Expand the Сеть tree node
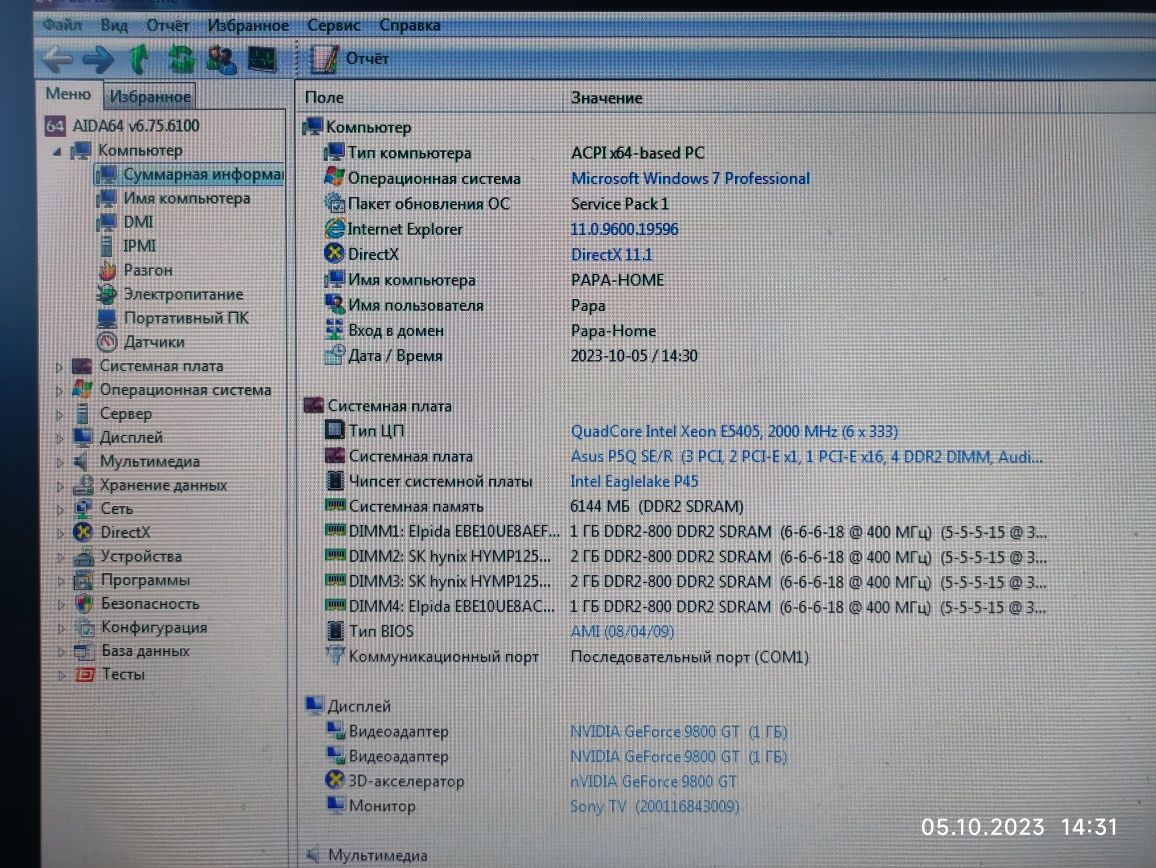 coord(59,510)
